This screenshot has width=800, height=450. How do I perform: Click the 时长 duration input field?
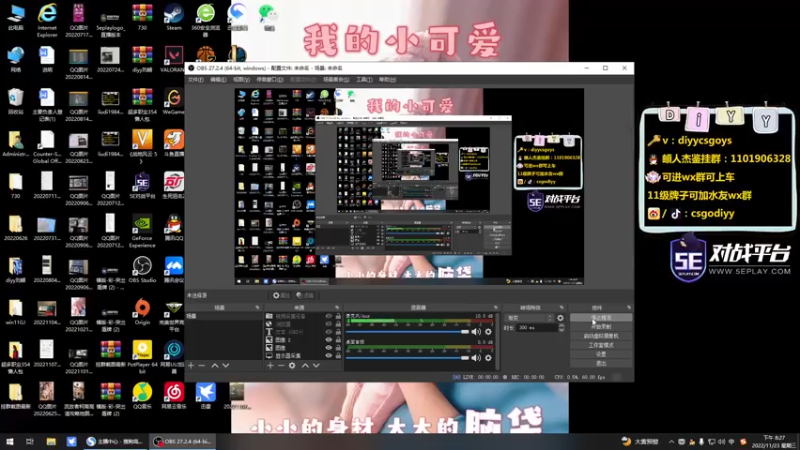pos(537,328)
